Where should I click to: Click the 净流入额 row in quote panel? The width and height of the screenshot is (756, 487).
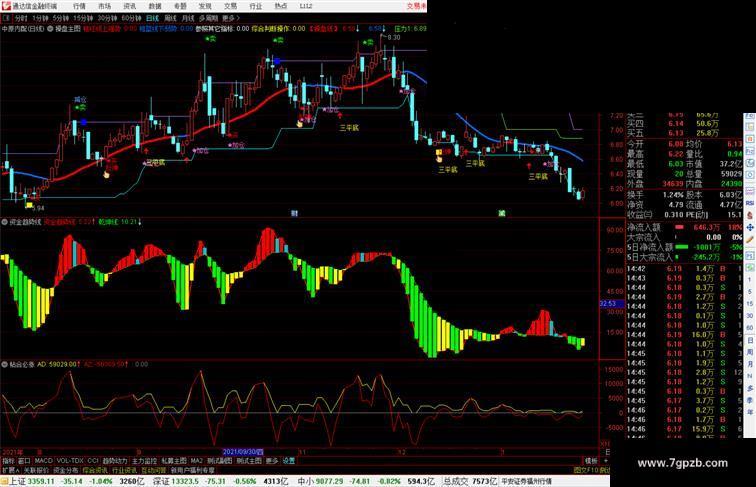click(x=684, y=227)
